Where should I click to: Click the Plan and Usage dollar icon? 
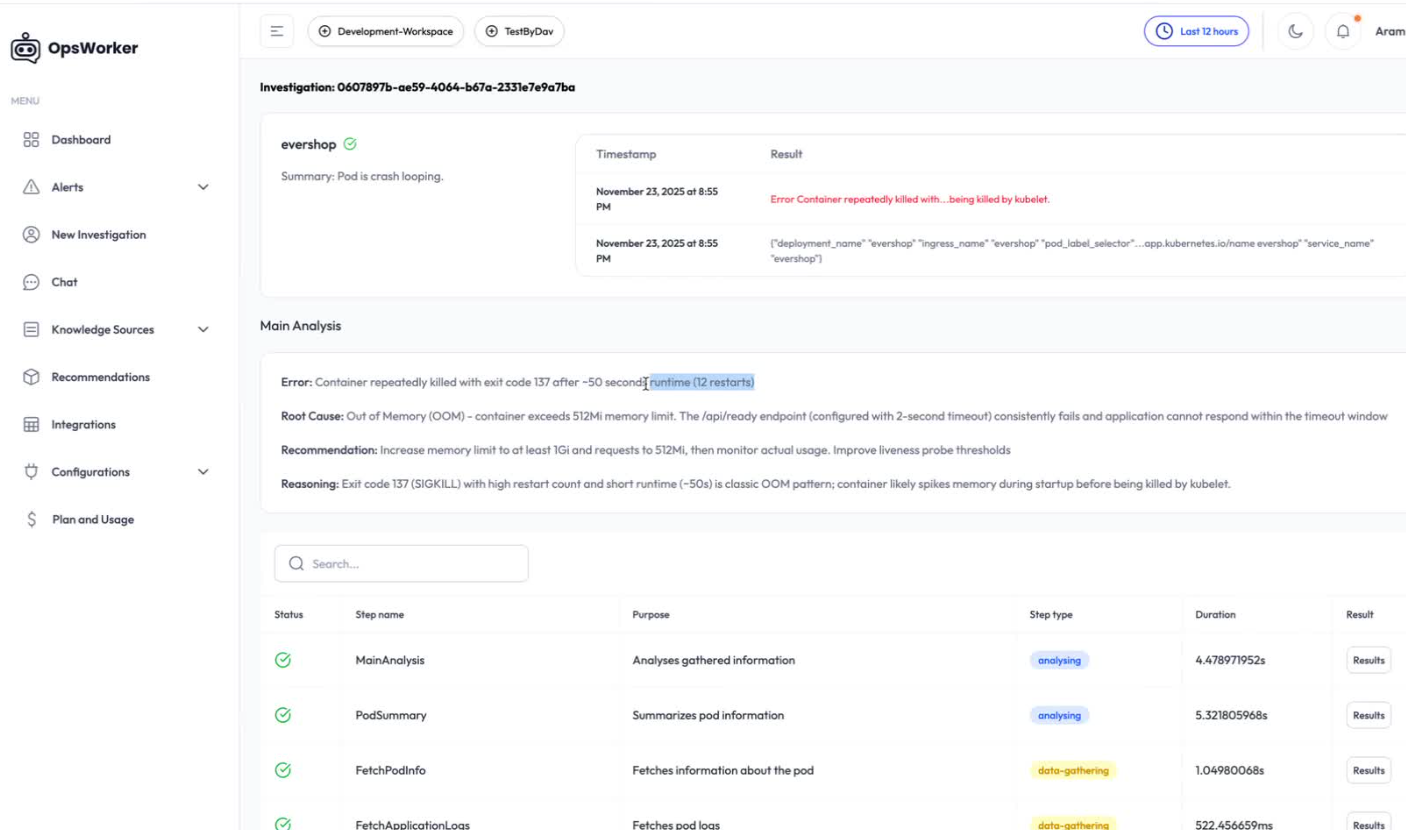click(32, 520)
